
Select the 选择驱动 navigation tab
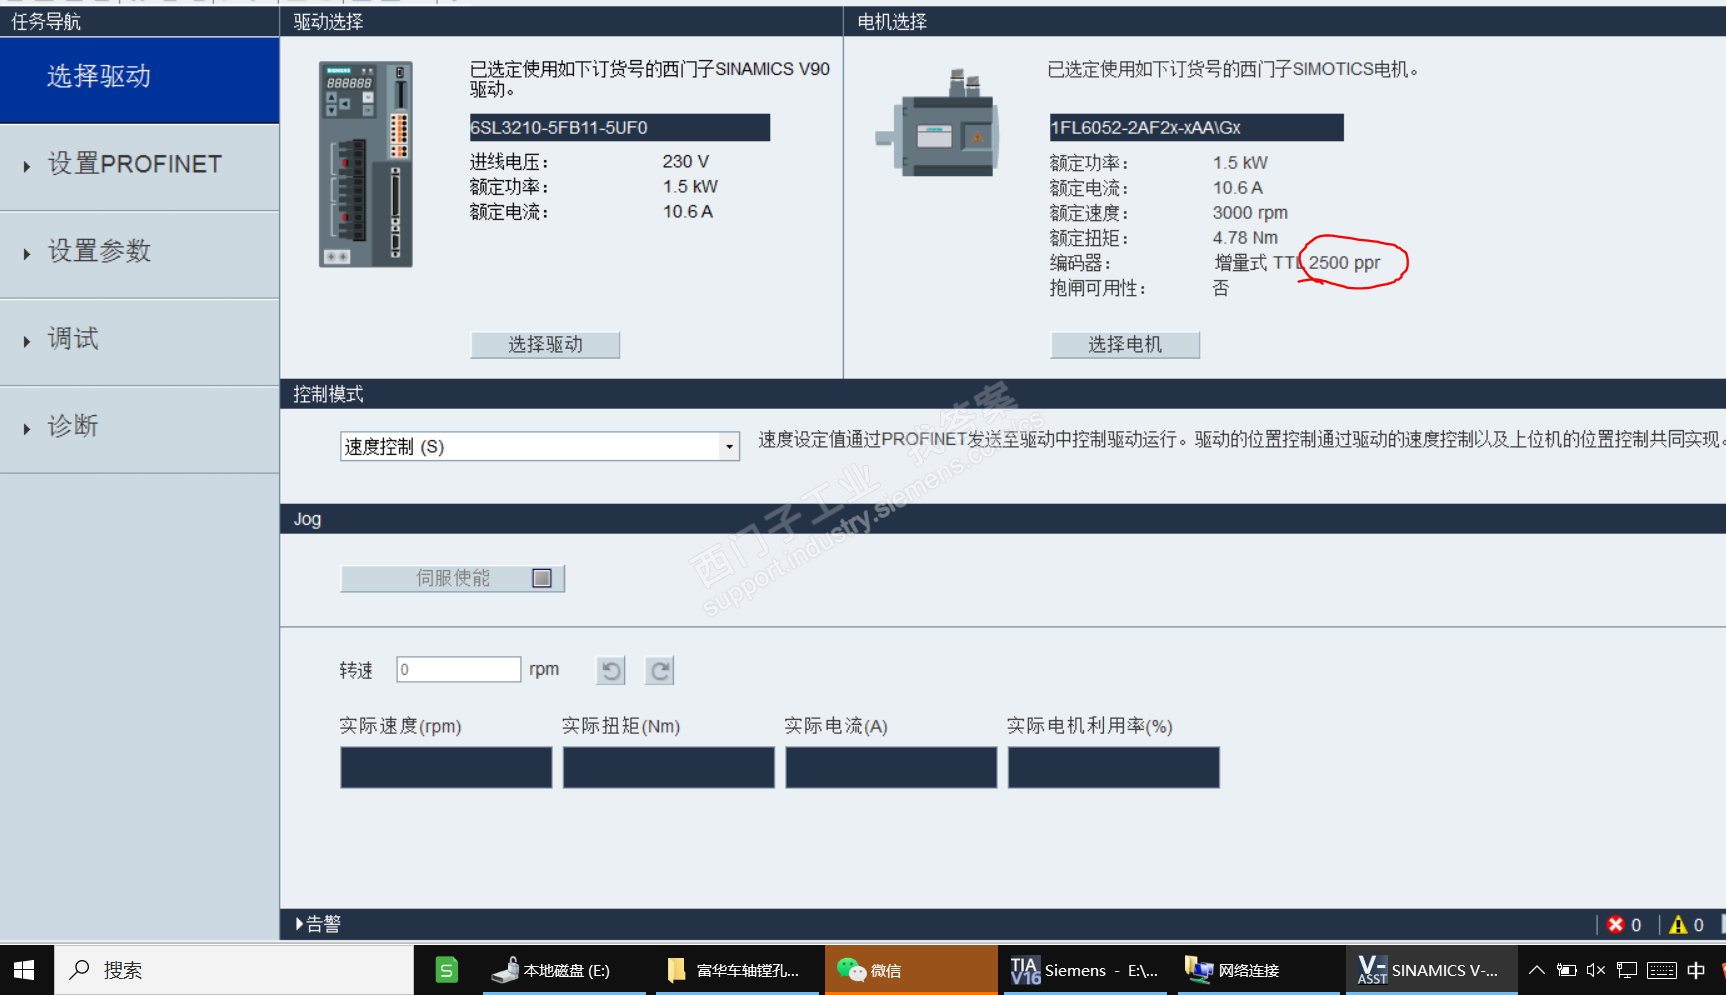click(x=139, y=78)
